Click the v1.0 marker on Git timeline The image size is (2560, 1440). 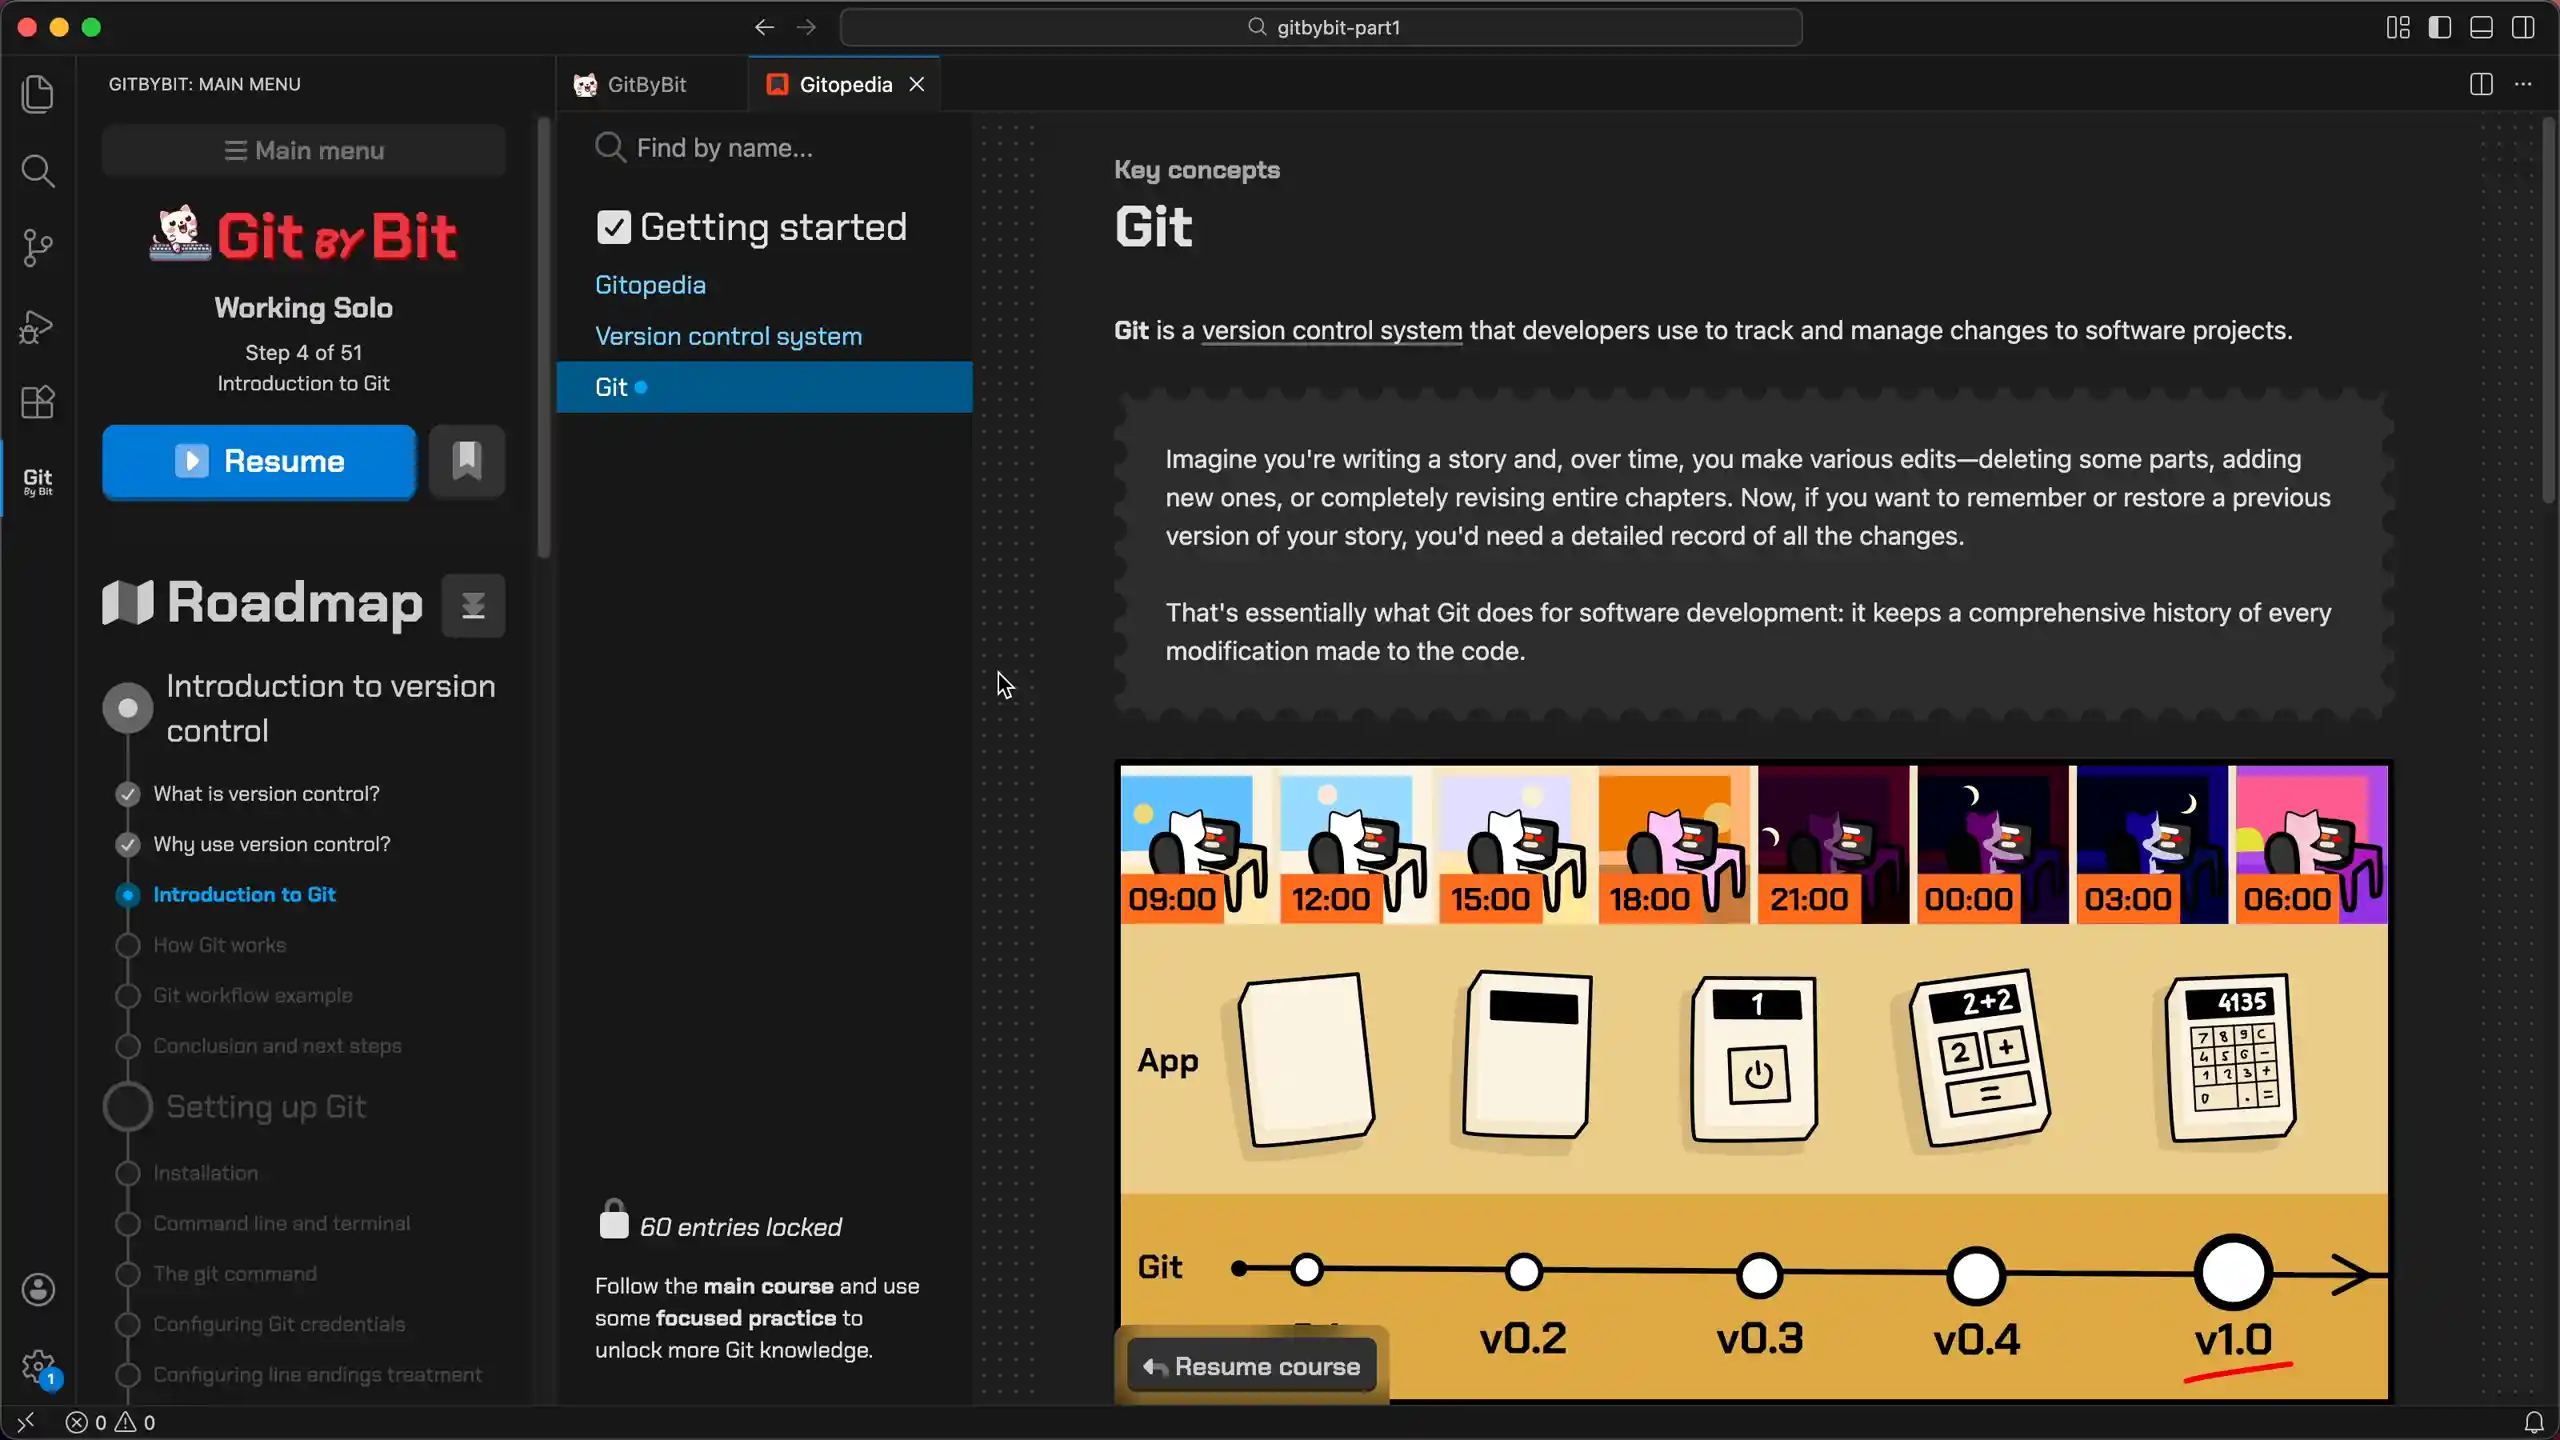point(2233,1273)
